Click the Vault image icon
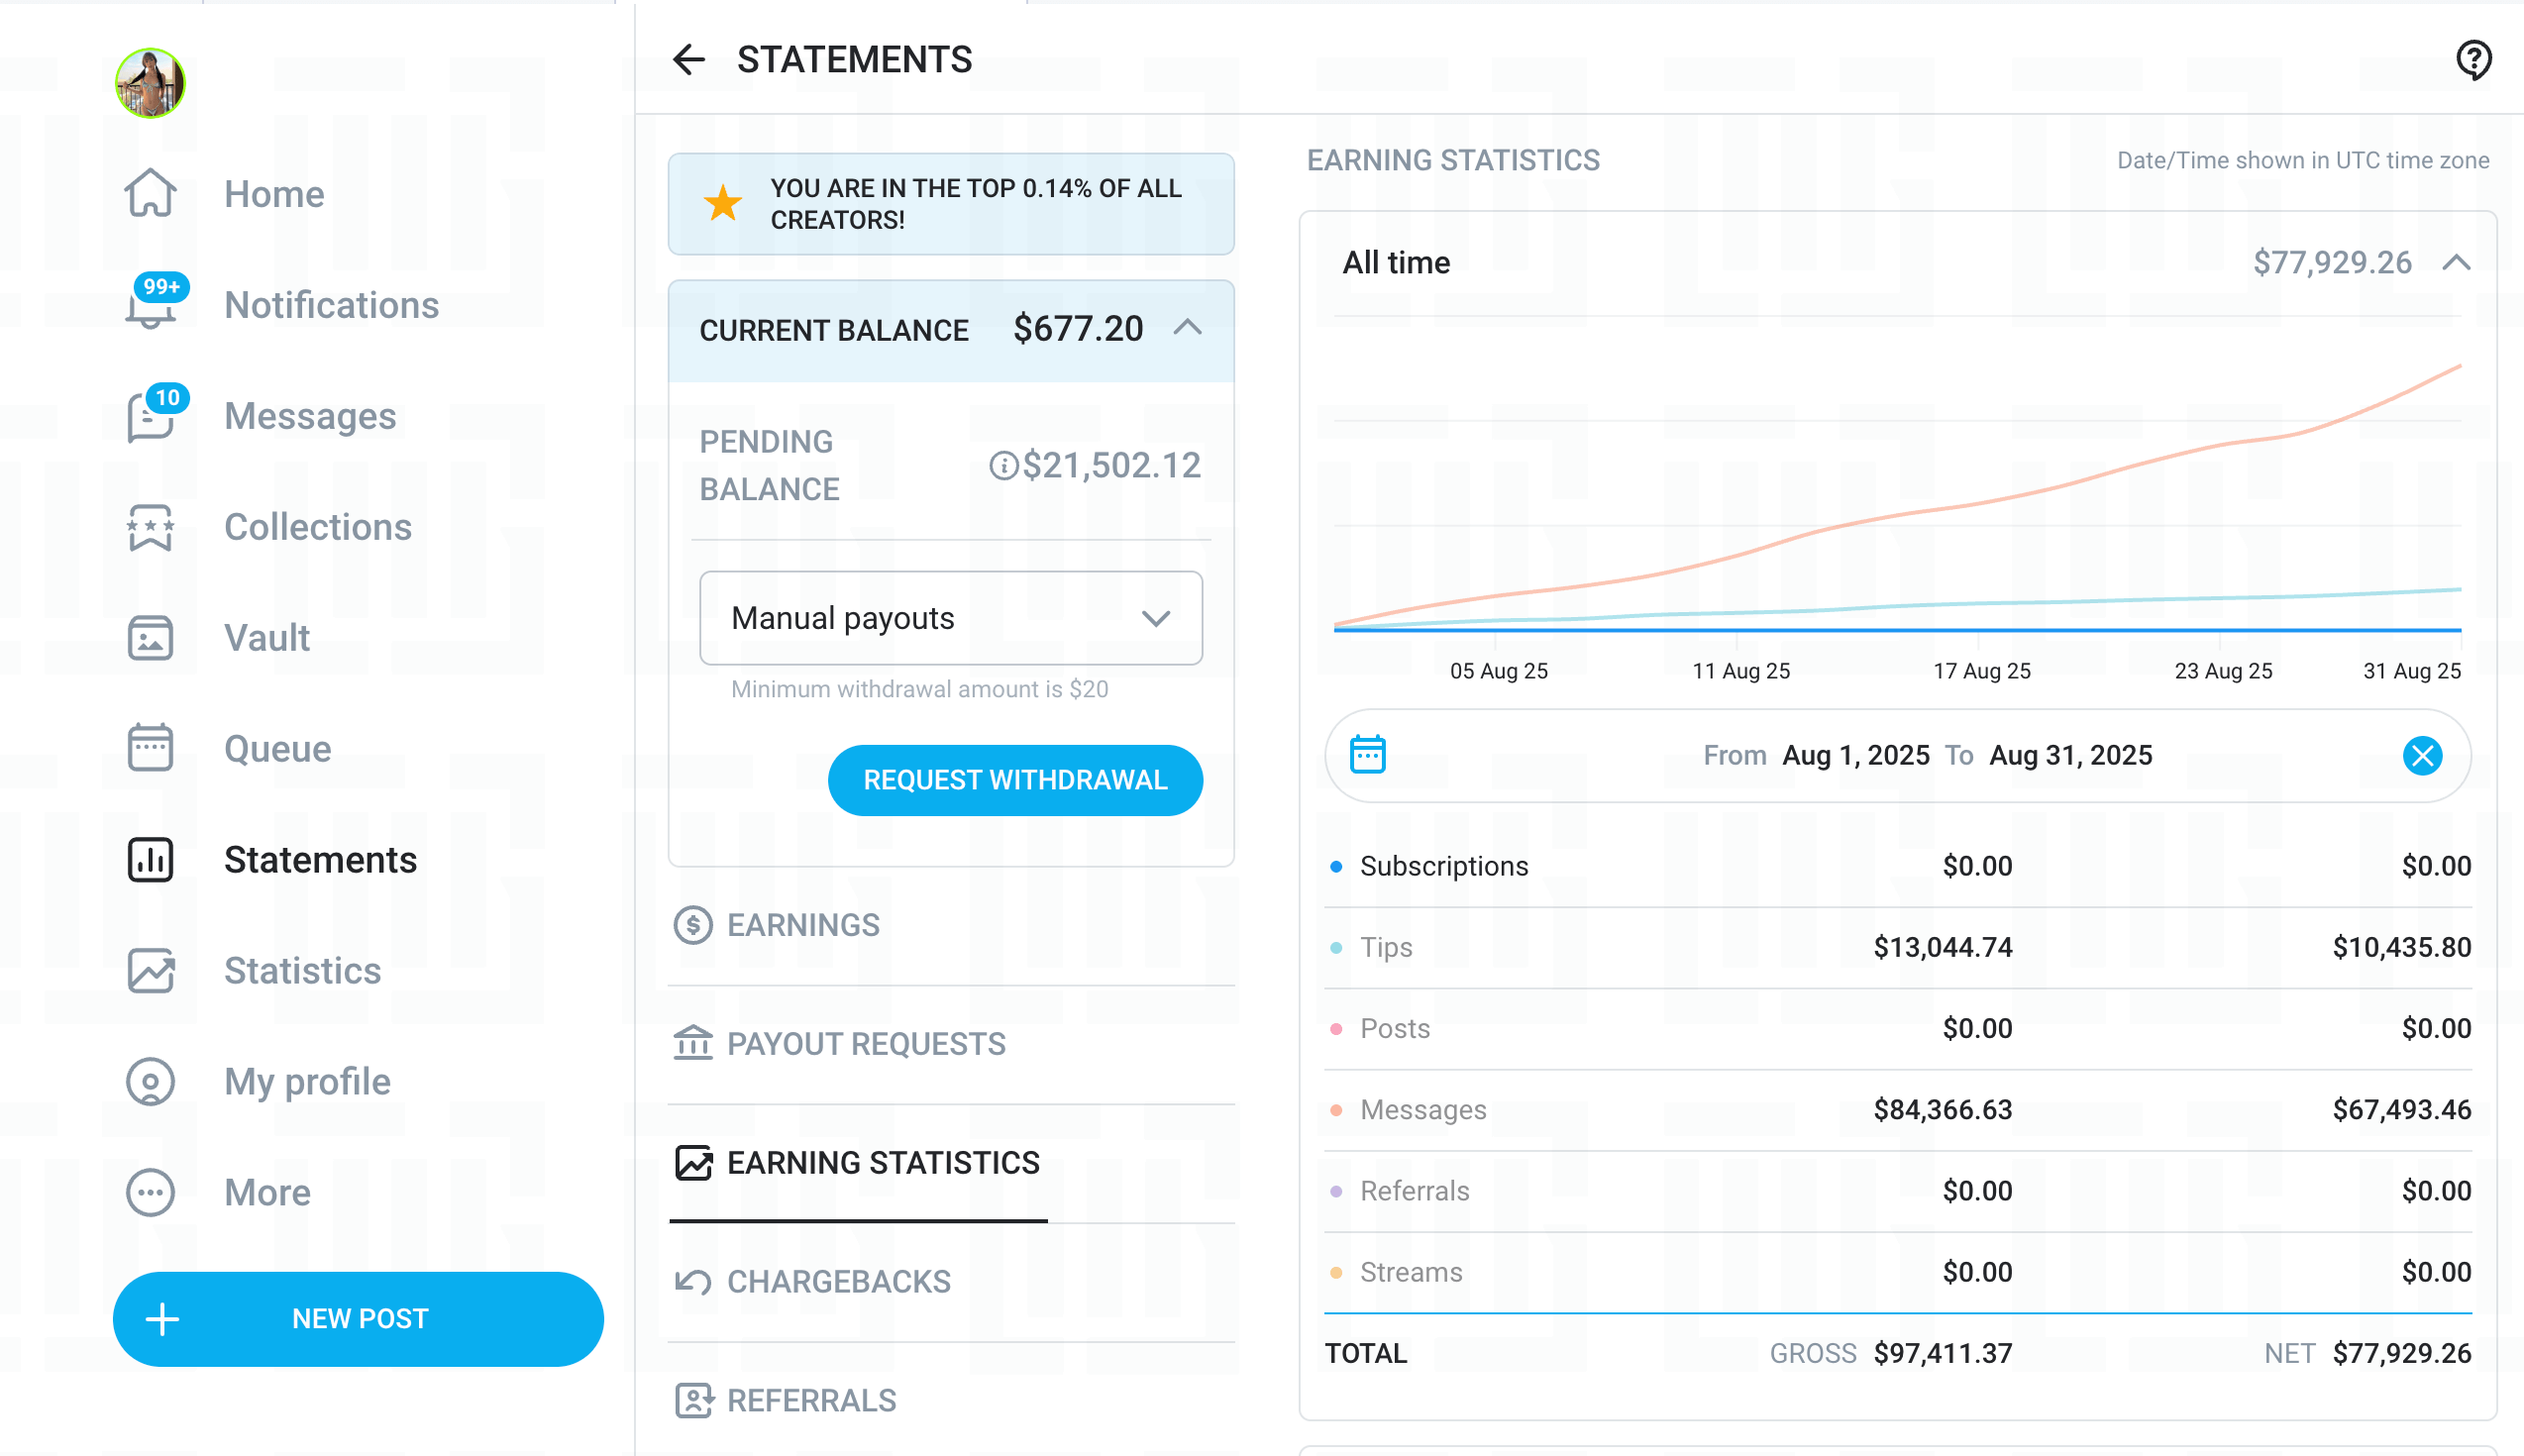 click(151, 638)
